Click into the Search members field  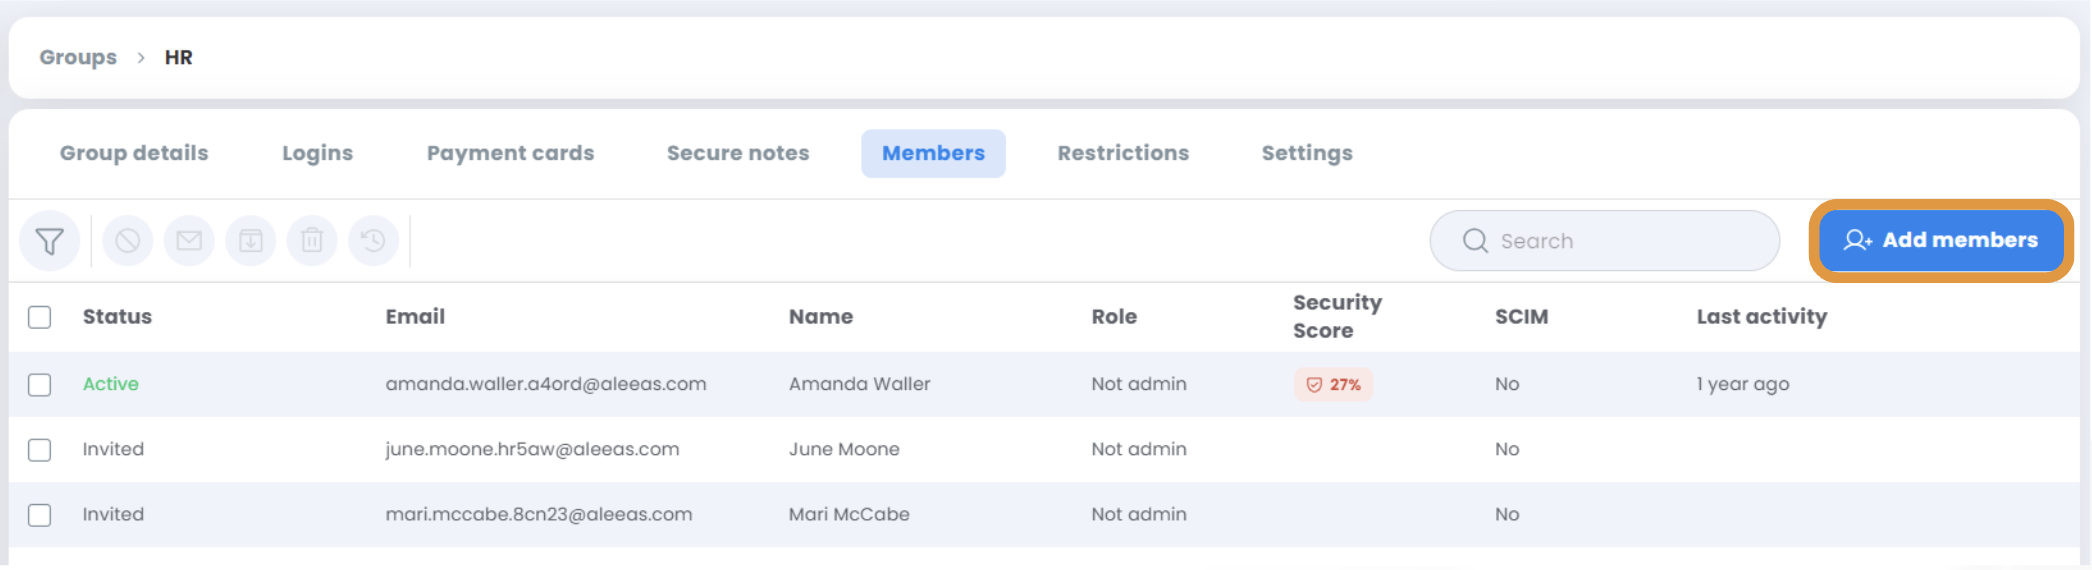(x=1604, y=241)
